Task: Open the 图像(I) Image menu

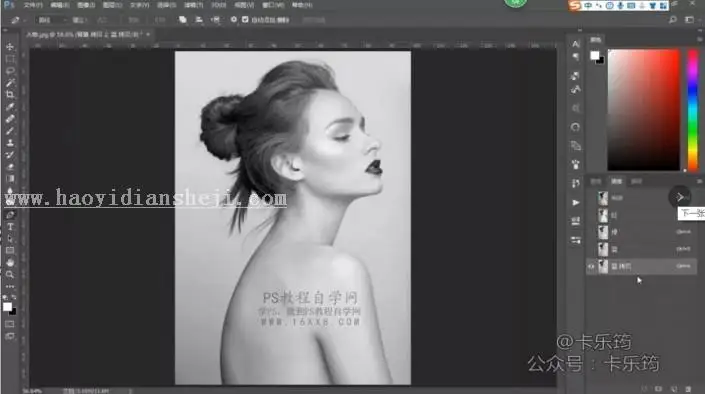Action: (86, 5)
